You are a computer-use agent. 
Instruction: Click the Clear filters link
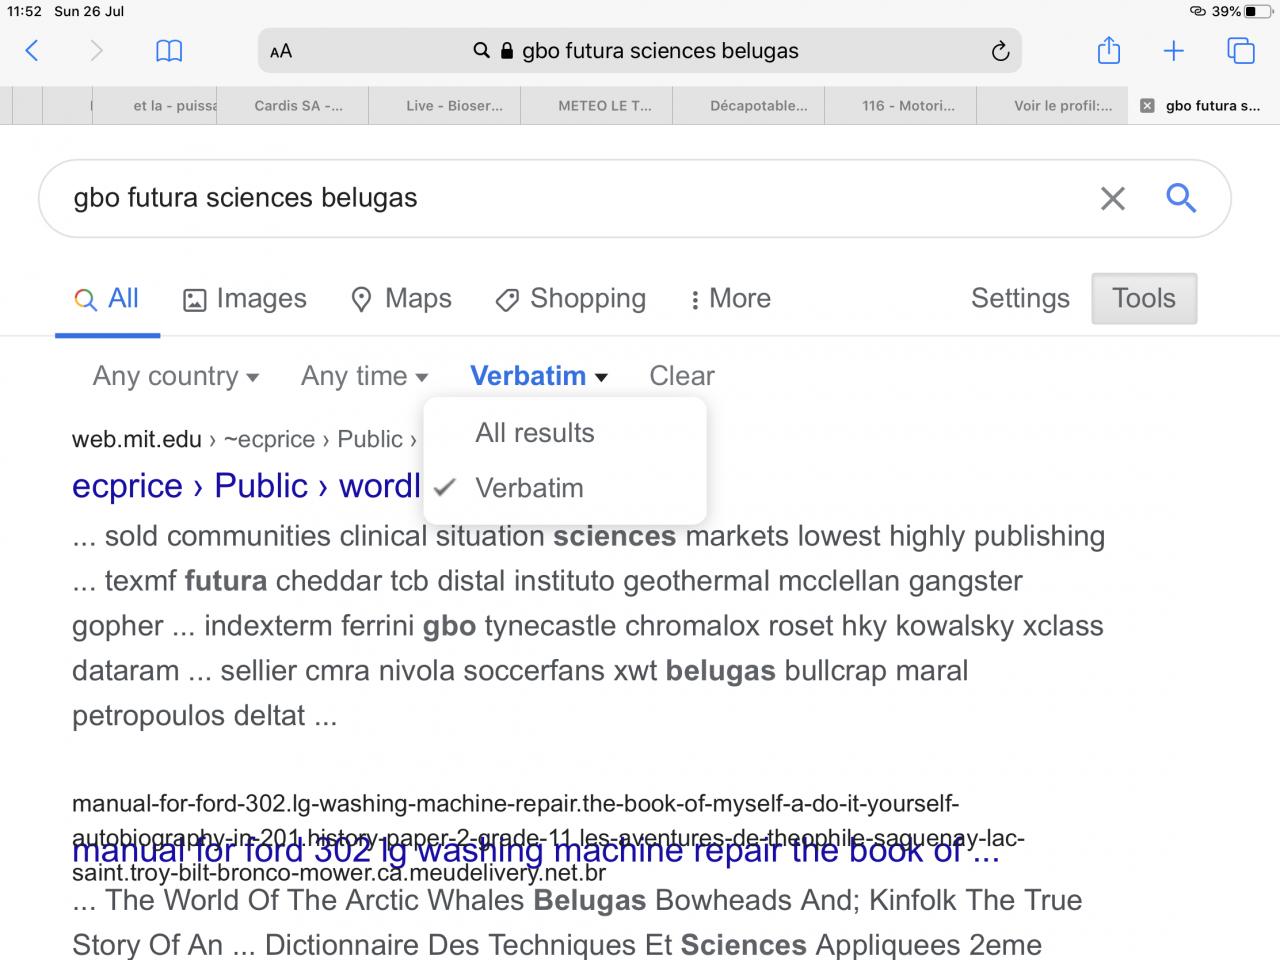tap(682, 376)
